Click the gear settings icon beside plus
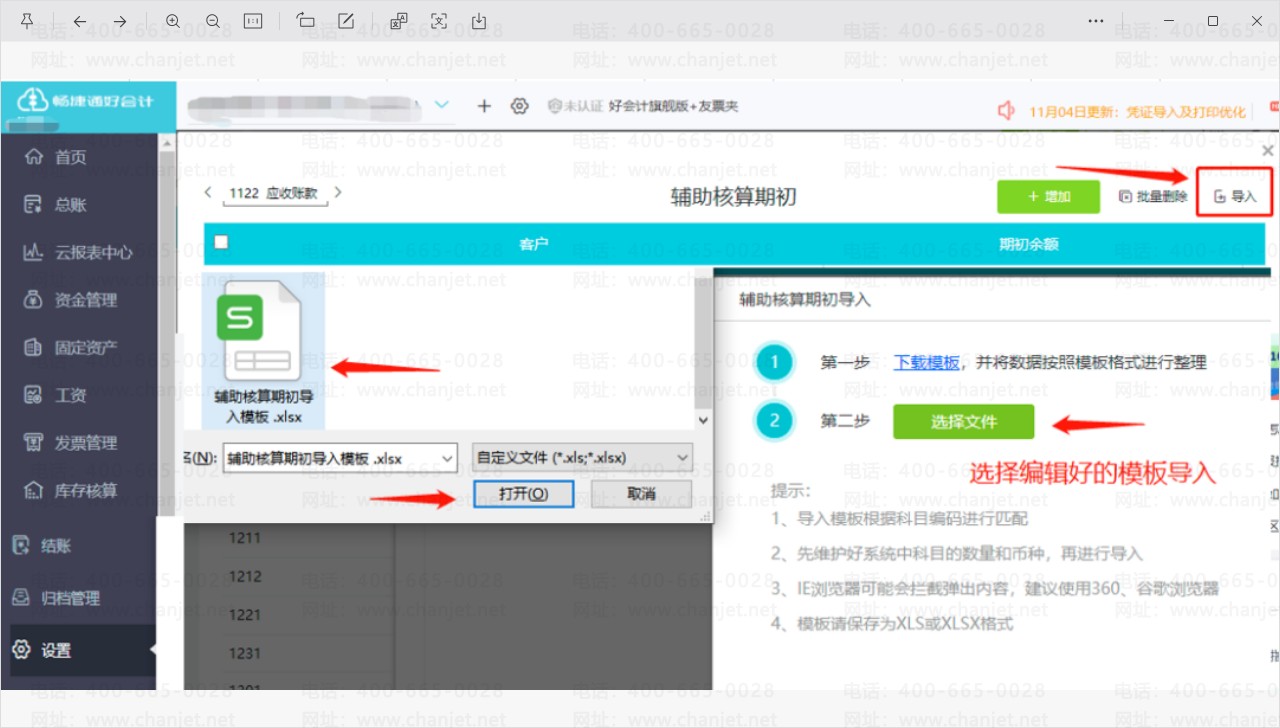This screenshot has height=728, width=1280. point(519,106)
